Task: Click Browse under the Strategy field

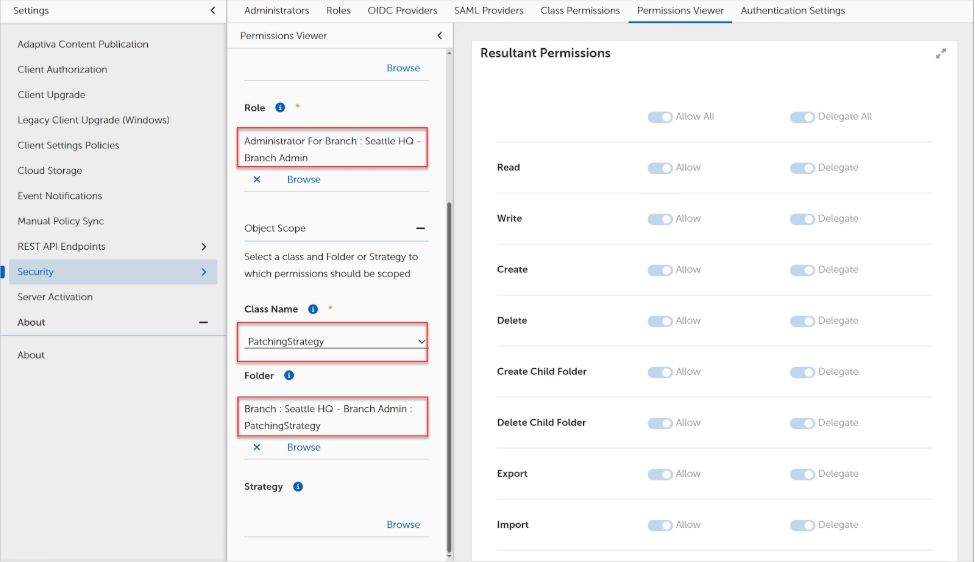Action: click(403, 525)
